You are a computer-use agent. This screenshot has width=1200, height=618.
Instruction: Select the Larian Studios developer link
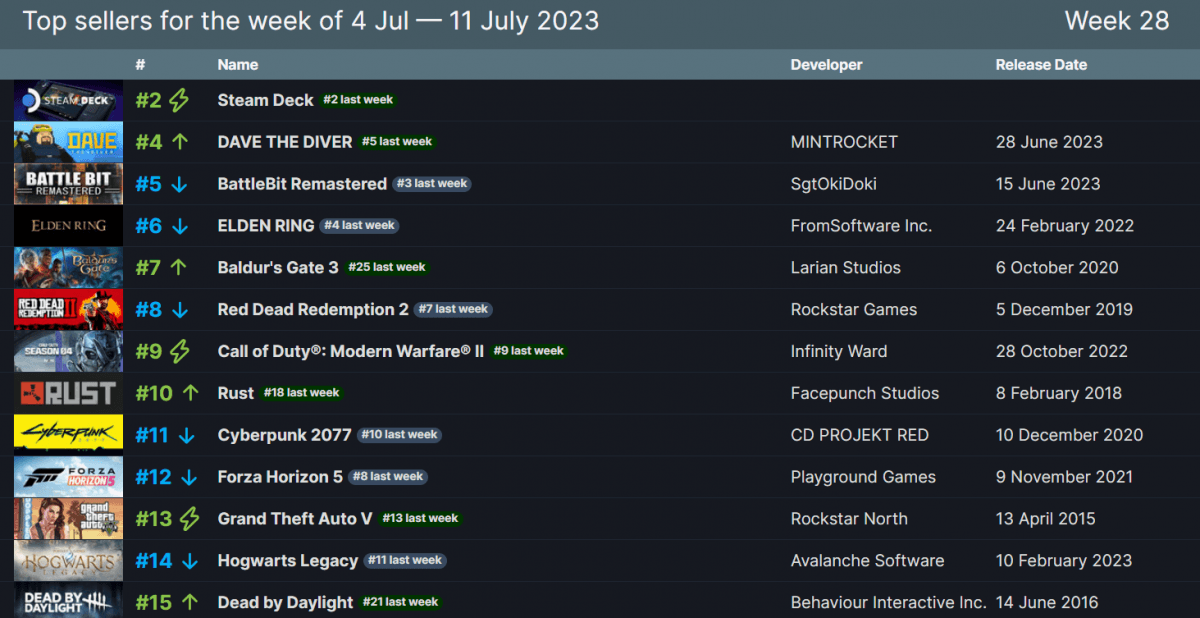pos(845,268)
